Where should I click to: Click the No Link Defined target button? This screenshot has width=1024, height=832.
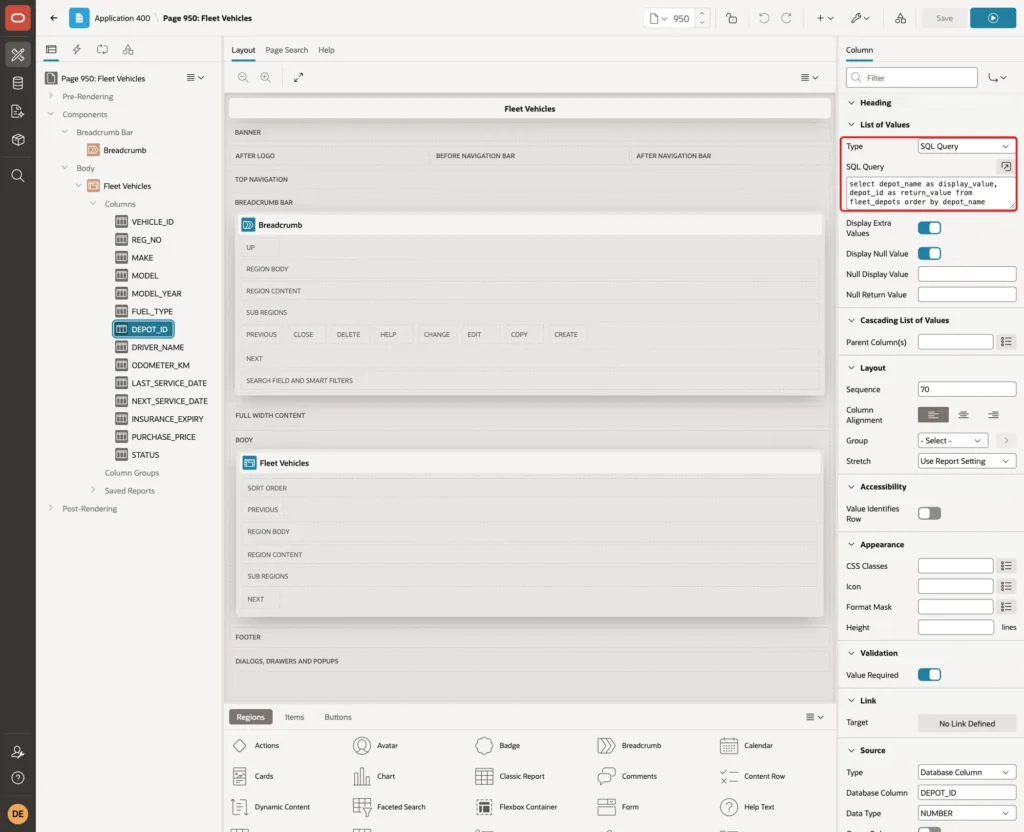(x=967, y=724)
